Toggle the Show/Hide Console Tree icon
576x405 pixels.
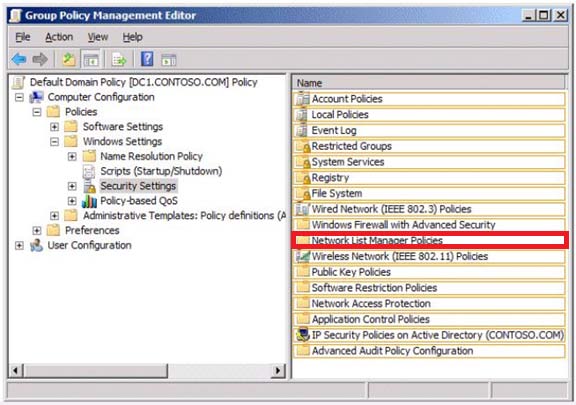point(91,59)
